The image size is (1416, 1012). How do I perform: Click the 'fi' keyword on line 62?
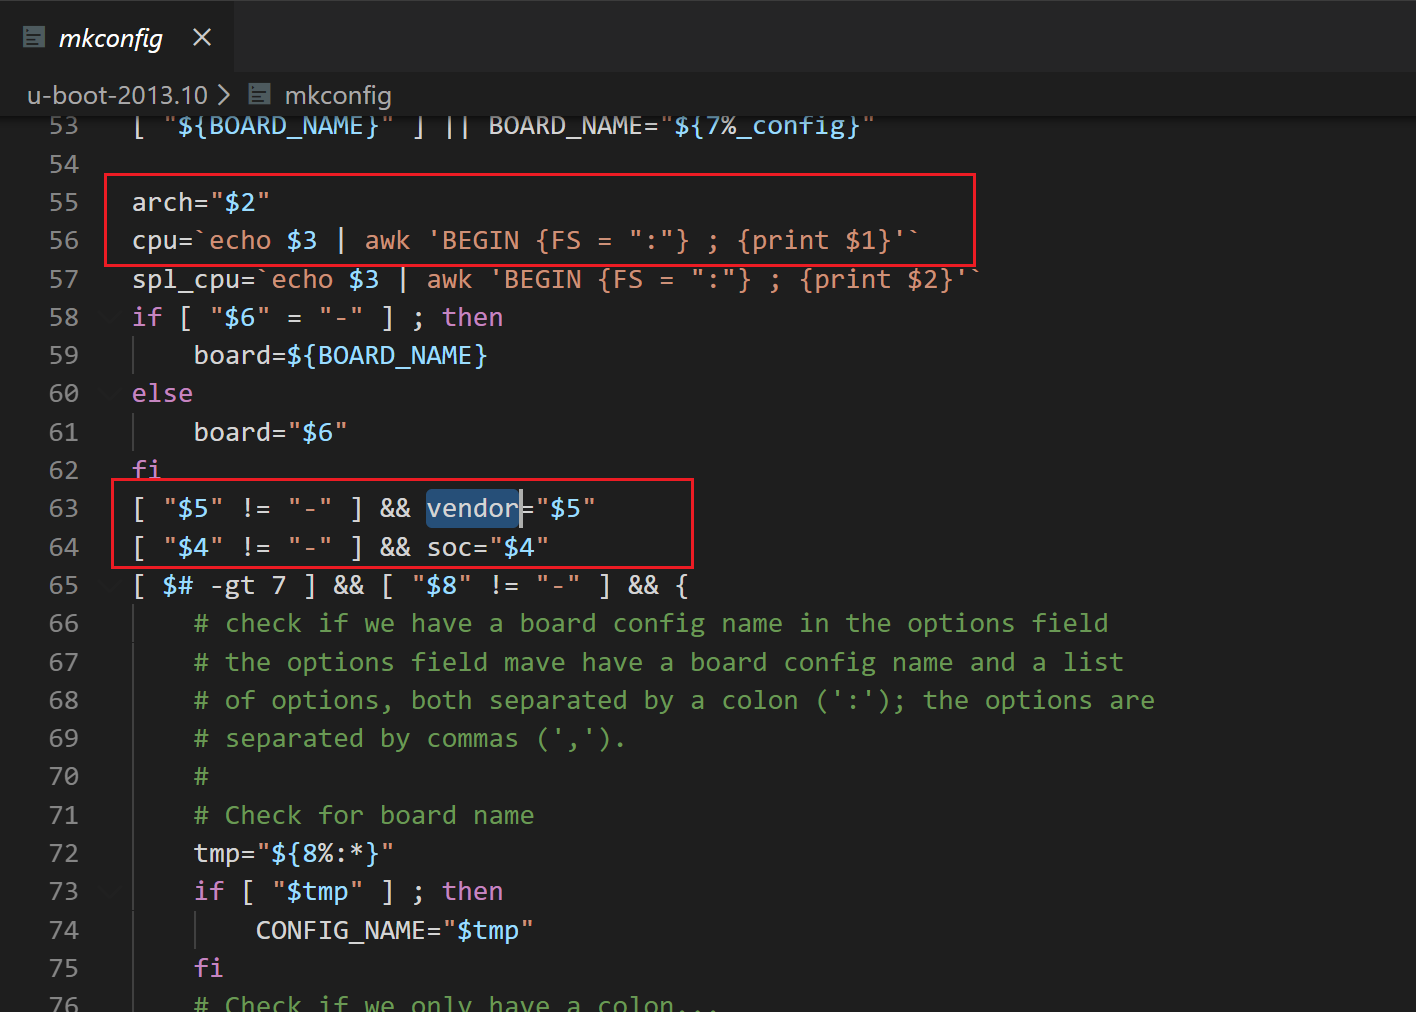point(147,470)
